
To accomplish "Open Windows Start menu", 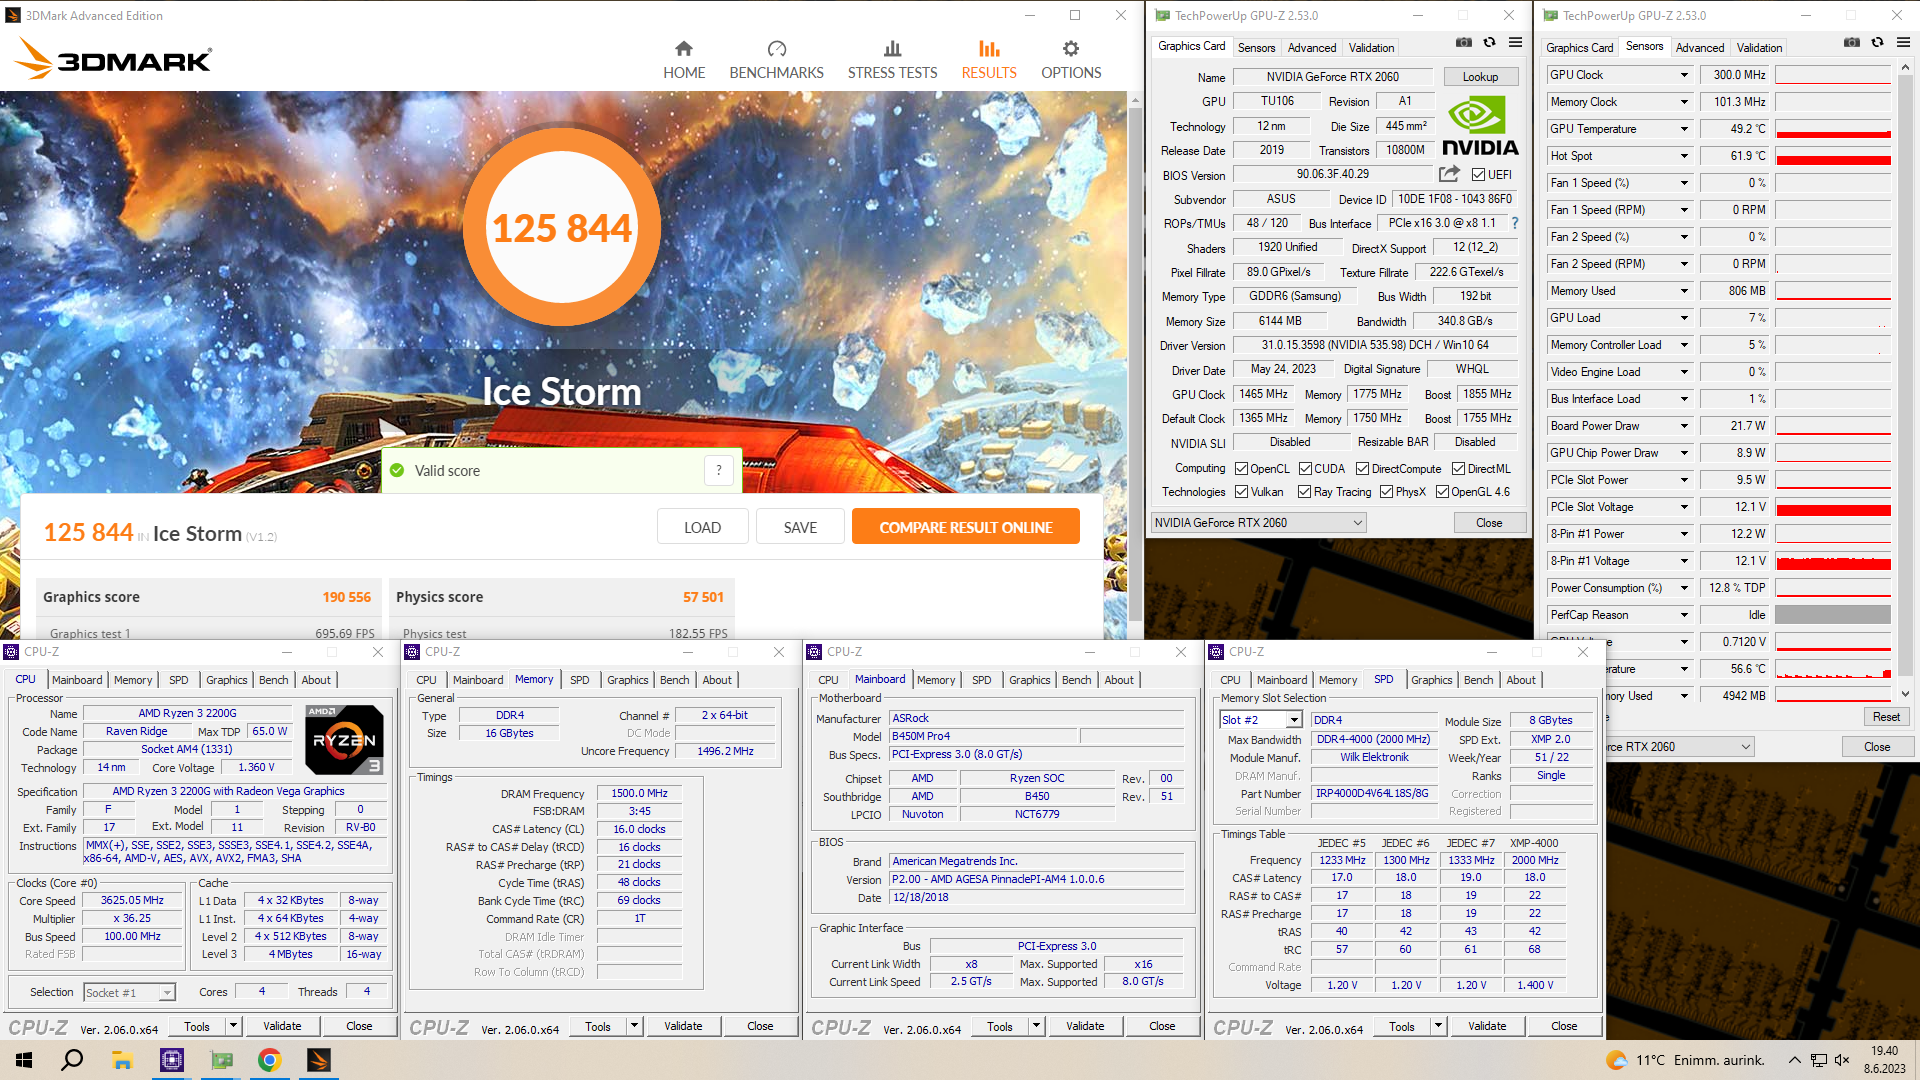I will coord(24,1060).
